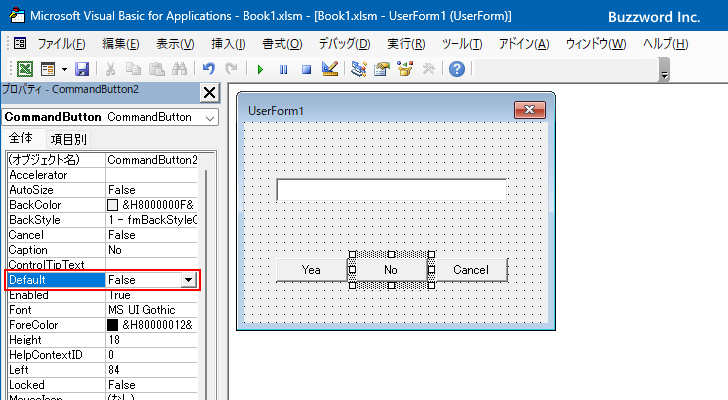Click the Cut scissors icon

click(x=110, y=69)
